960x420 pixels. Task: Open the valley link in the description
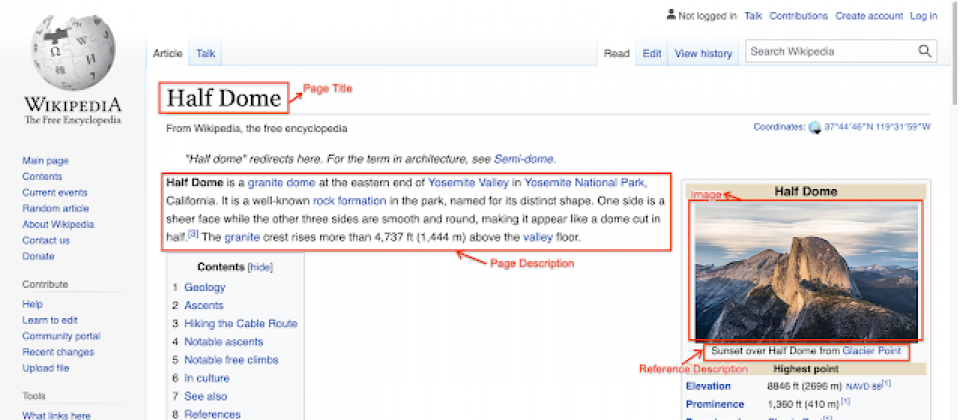[x=538, y=237]
